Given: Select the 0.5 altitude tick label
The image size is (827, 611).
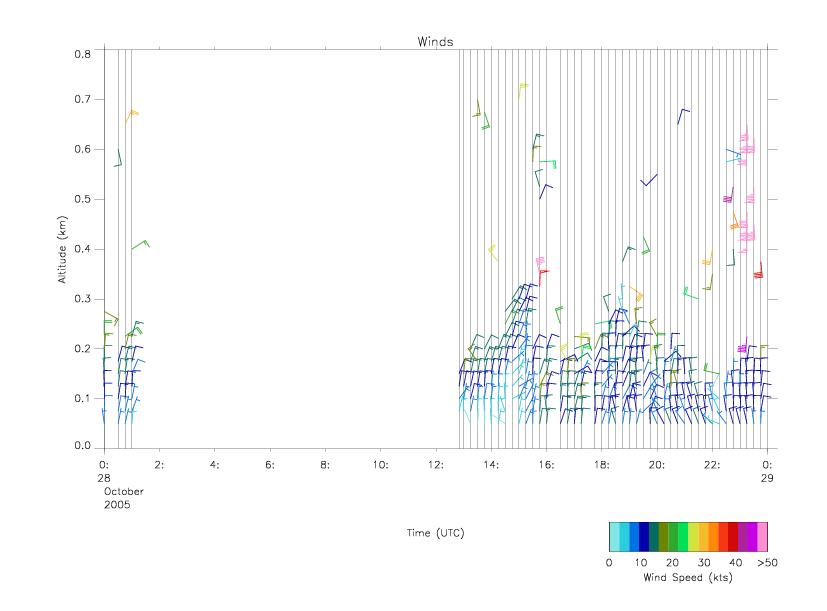Looking at the screenshot, I should 82,199.
